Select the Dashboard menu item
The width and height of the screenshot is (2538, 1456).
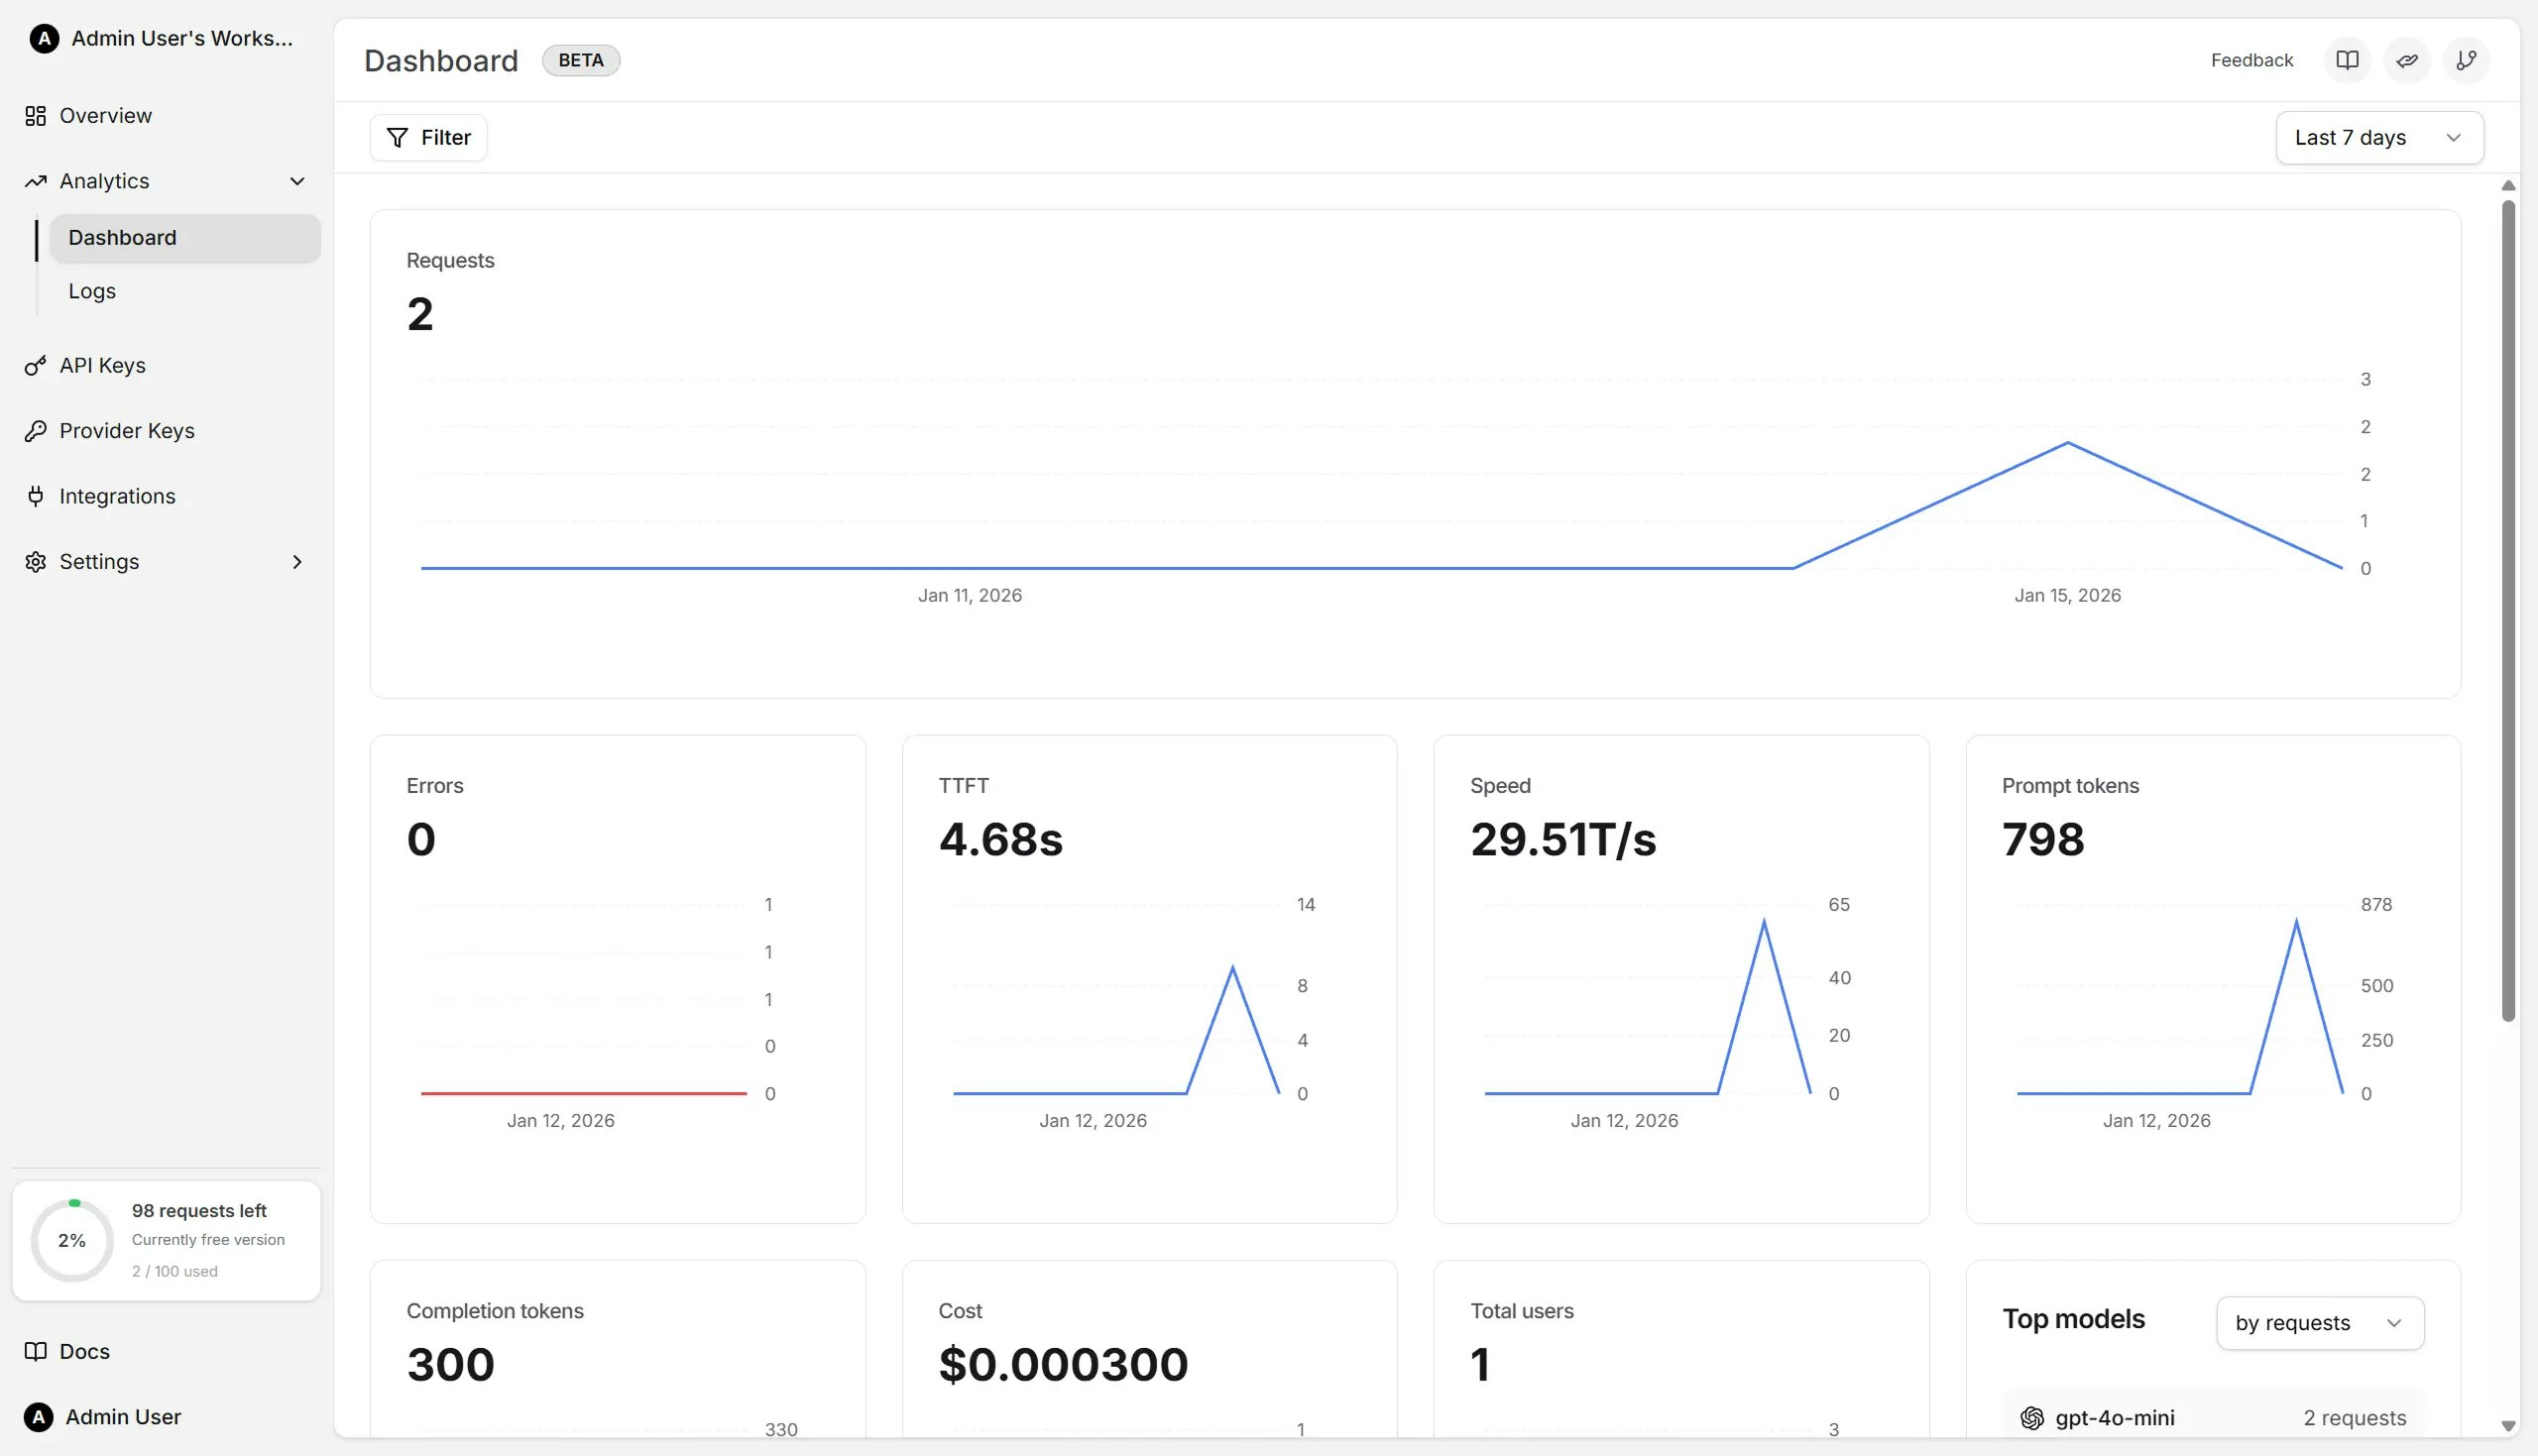(x=122, y=237)
